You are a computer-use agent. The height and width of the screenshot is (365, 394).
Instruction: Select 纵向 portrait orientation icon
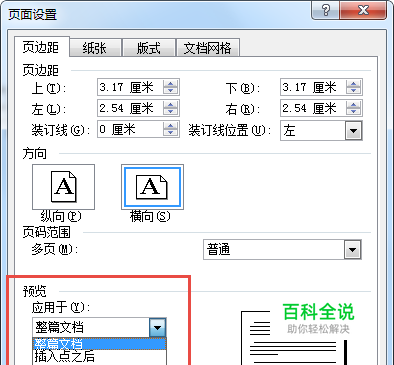[x=63, y=187]
